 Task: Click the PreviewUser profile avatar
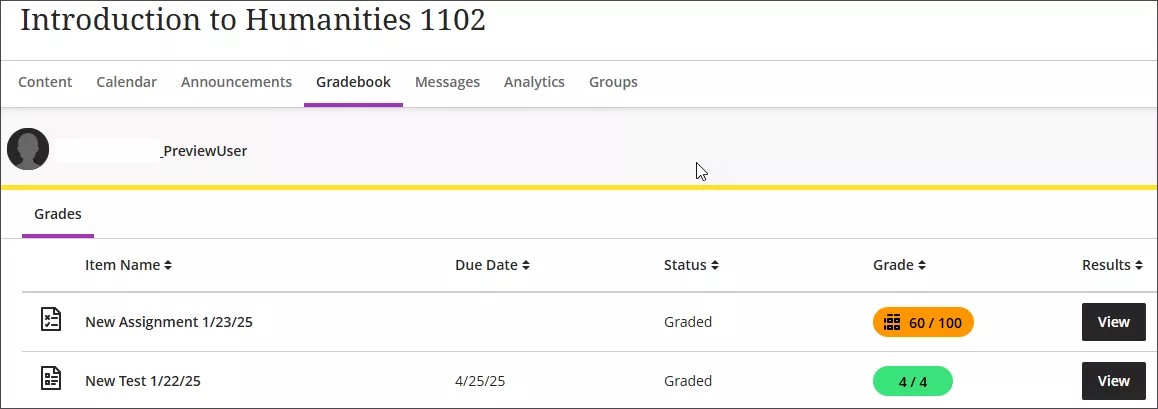point(28,149)
